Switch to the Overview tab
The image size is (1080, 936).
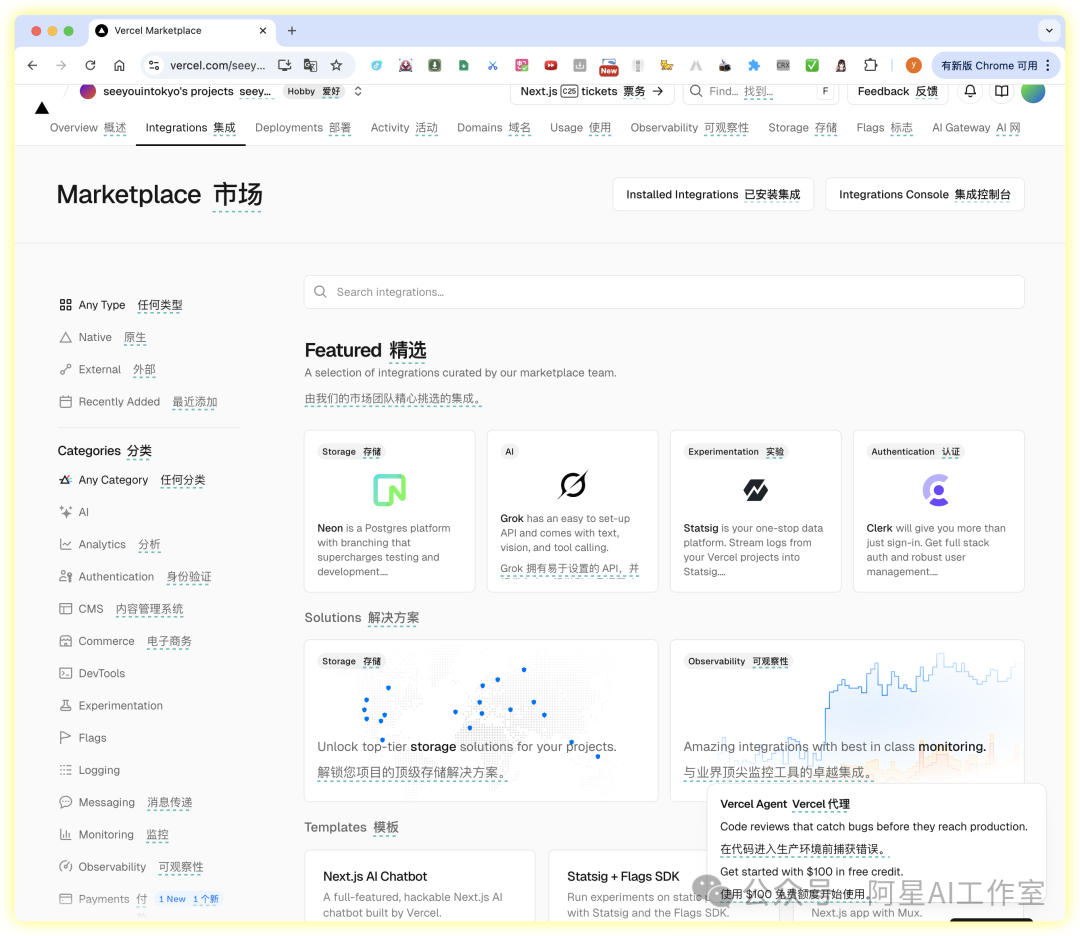(x=87, y=127)
